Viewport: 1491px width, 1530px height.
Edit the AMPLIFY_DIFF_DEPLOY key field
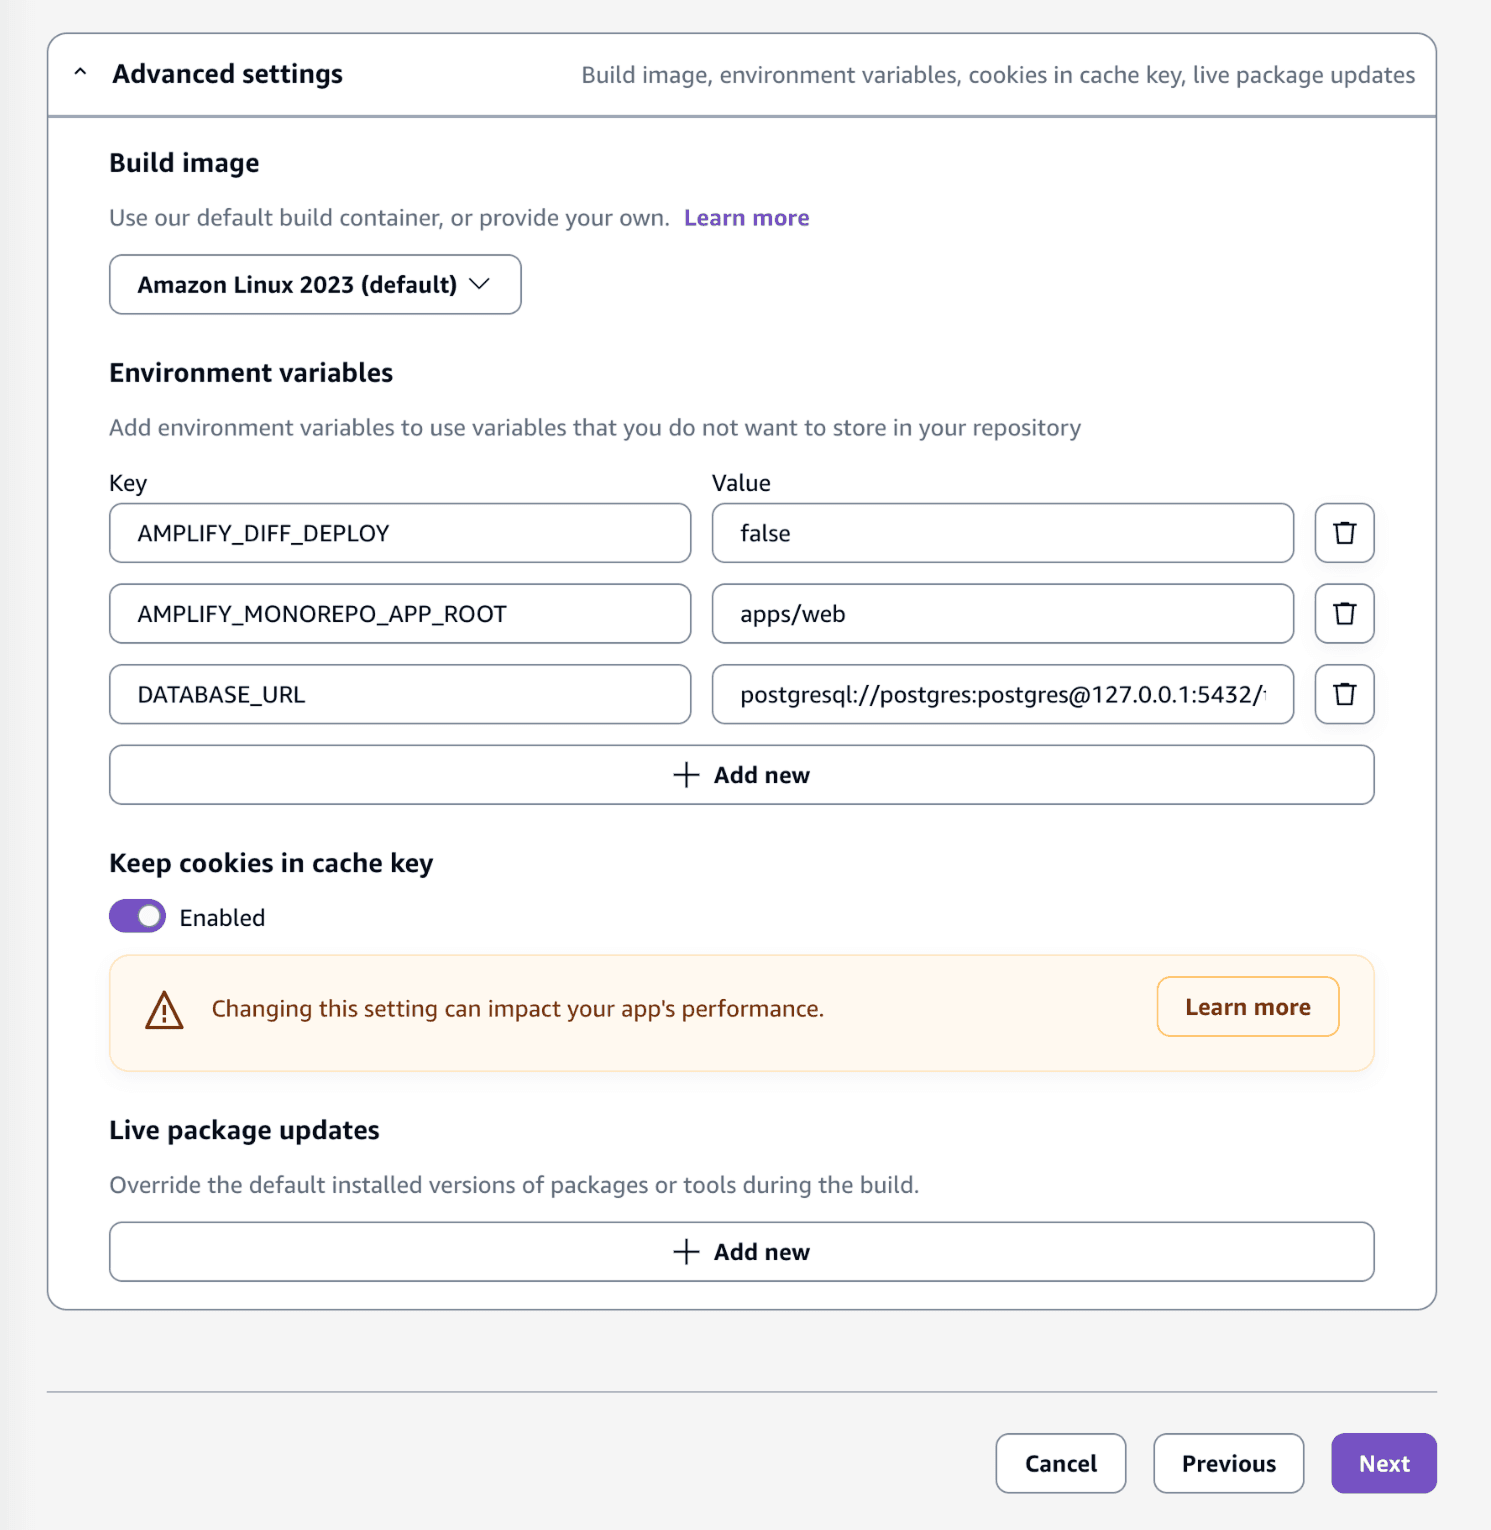(400, 533)
